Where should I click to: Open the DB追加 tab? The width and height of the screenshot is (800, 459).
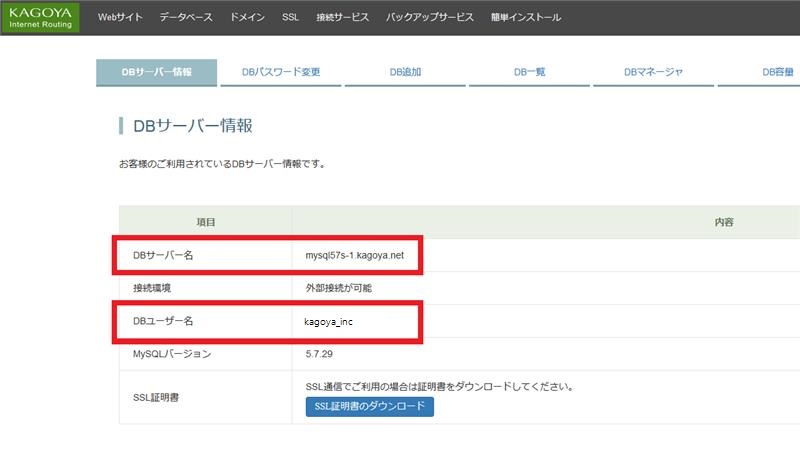click(405, 73)
